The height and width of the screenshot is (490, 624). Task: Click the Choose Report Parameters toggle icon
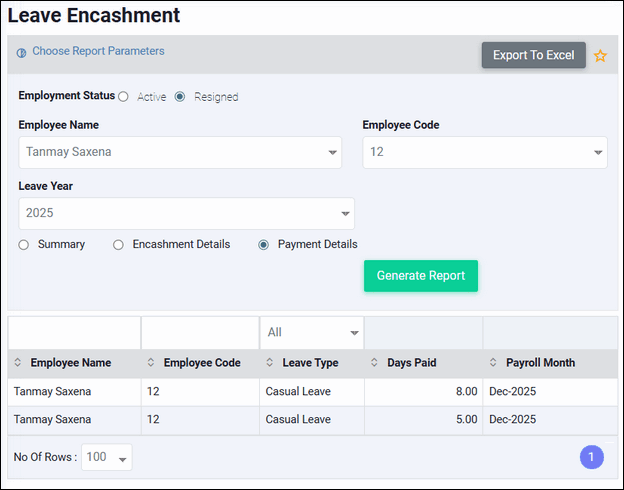click(22, 52)
